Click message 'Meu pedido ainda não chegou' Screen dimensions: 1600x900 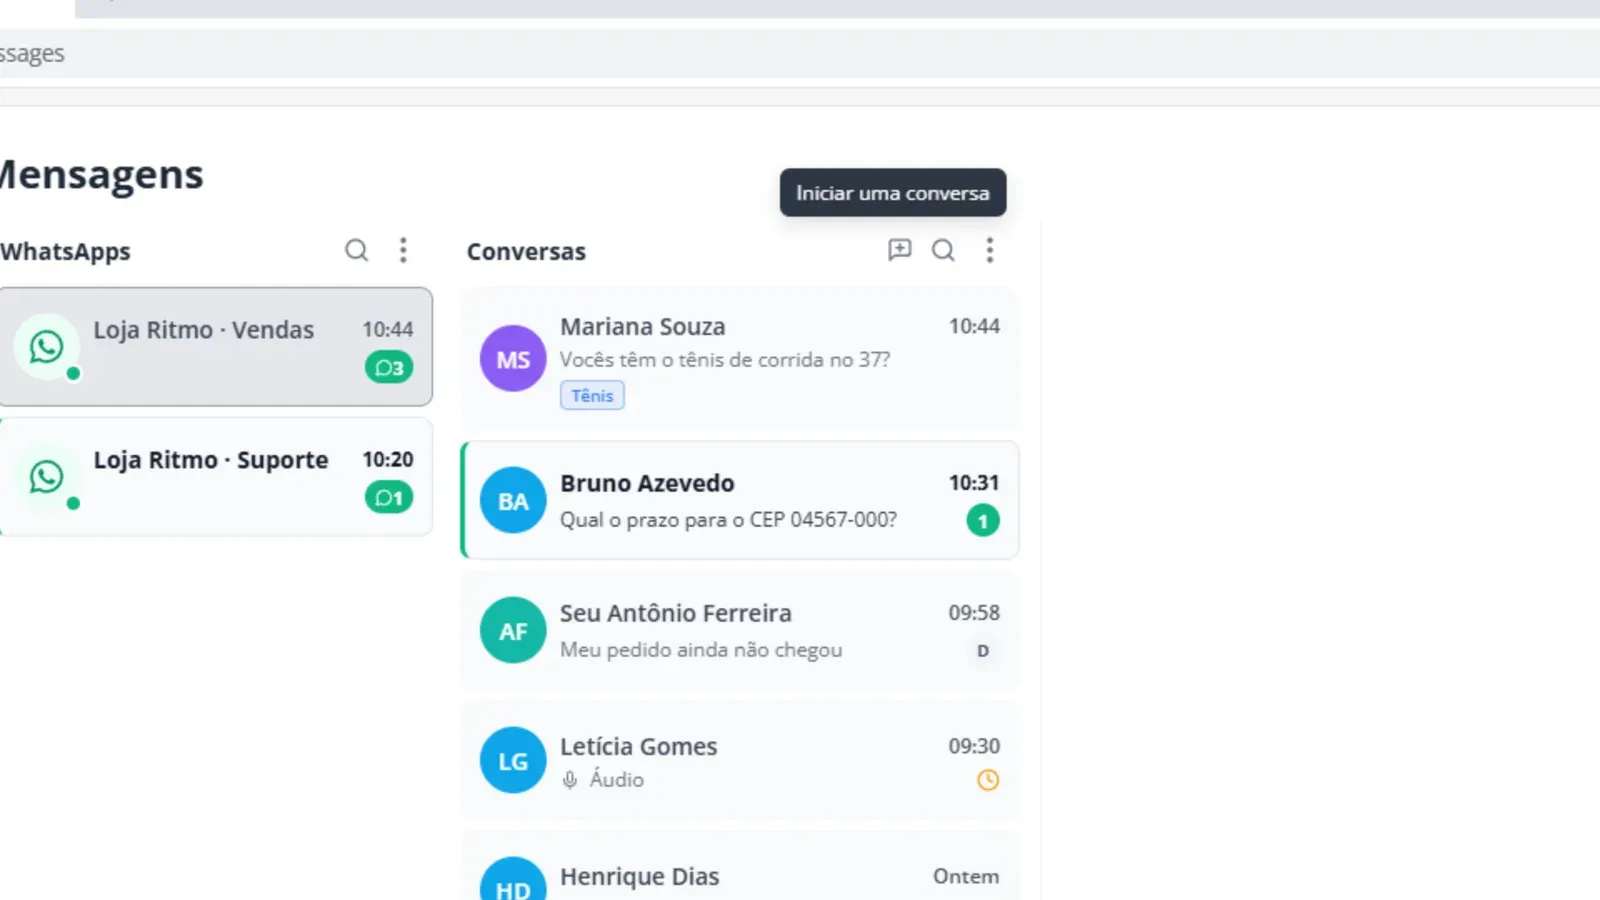click(x=701, y=650)
